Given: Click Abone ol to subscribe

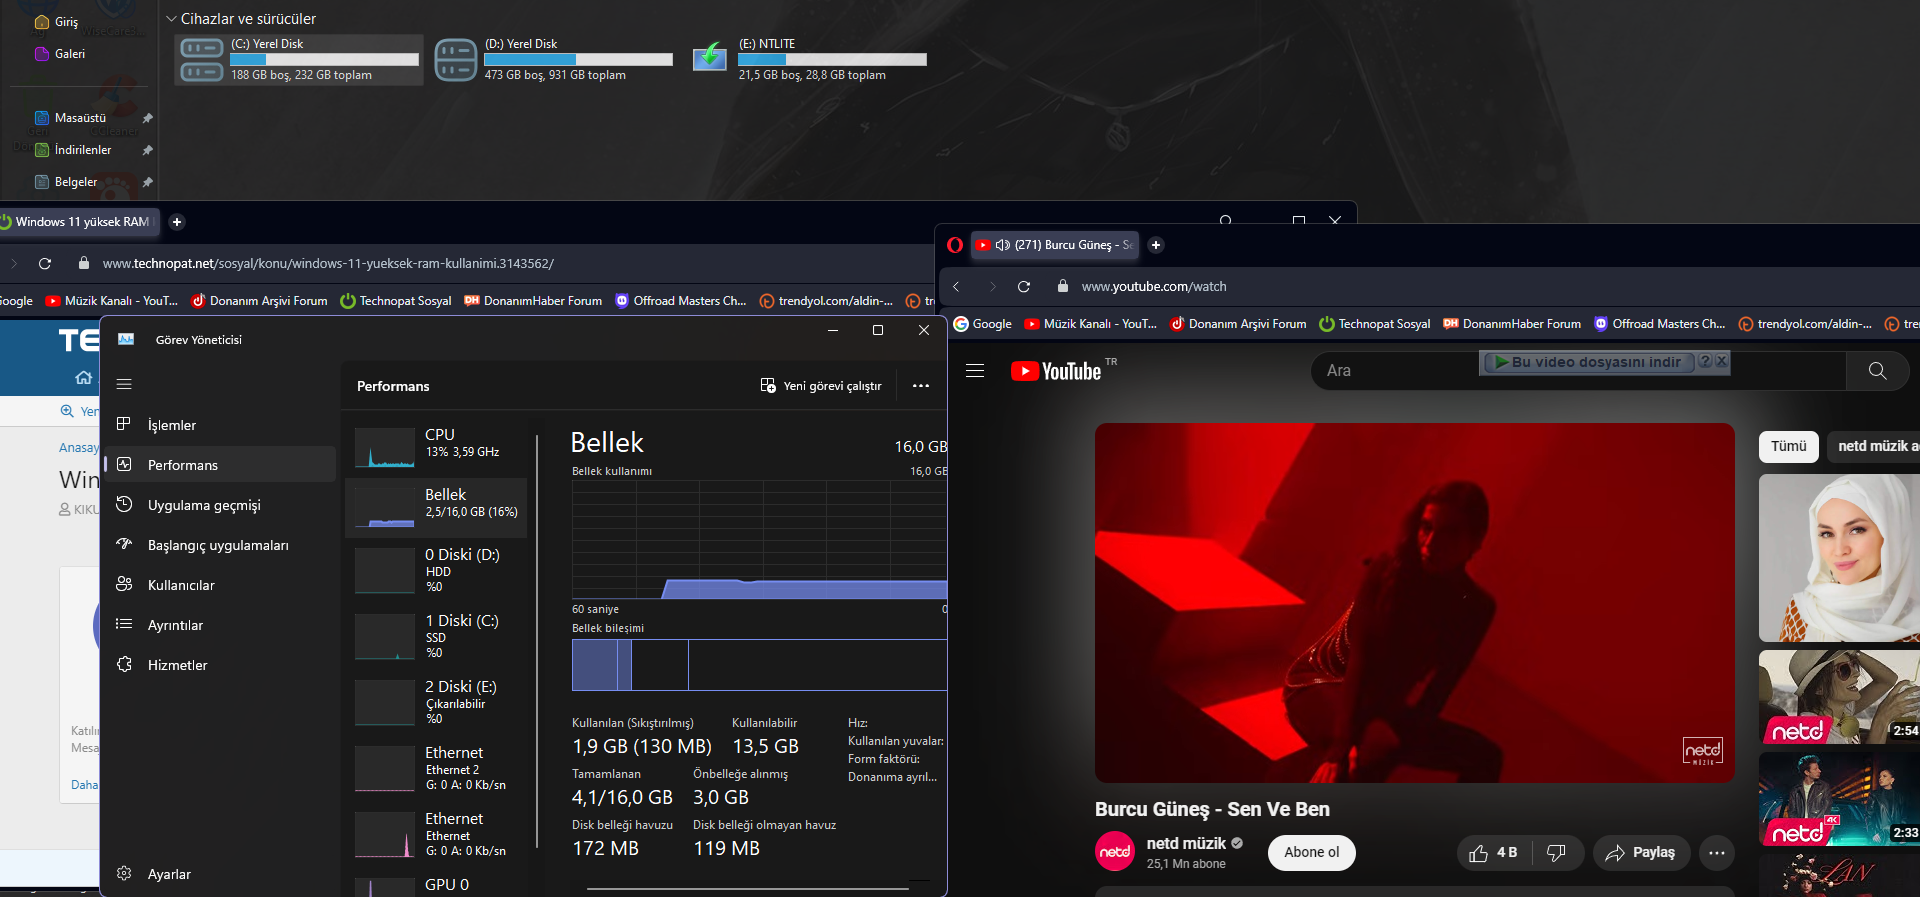Looking at the screenshot, I should pos(1312,852).
